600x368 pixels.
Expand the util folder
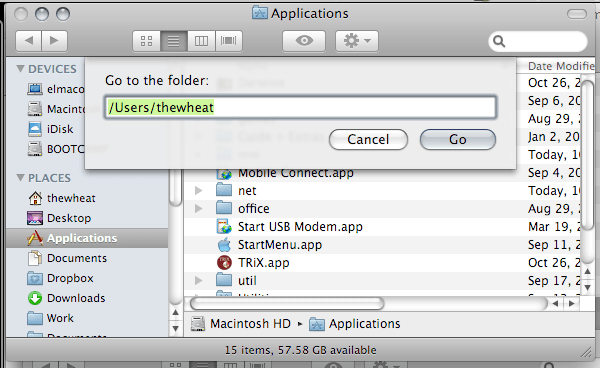click(x=198, y=280)
